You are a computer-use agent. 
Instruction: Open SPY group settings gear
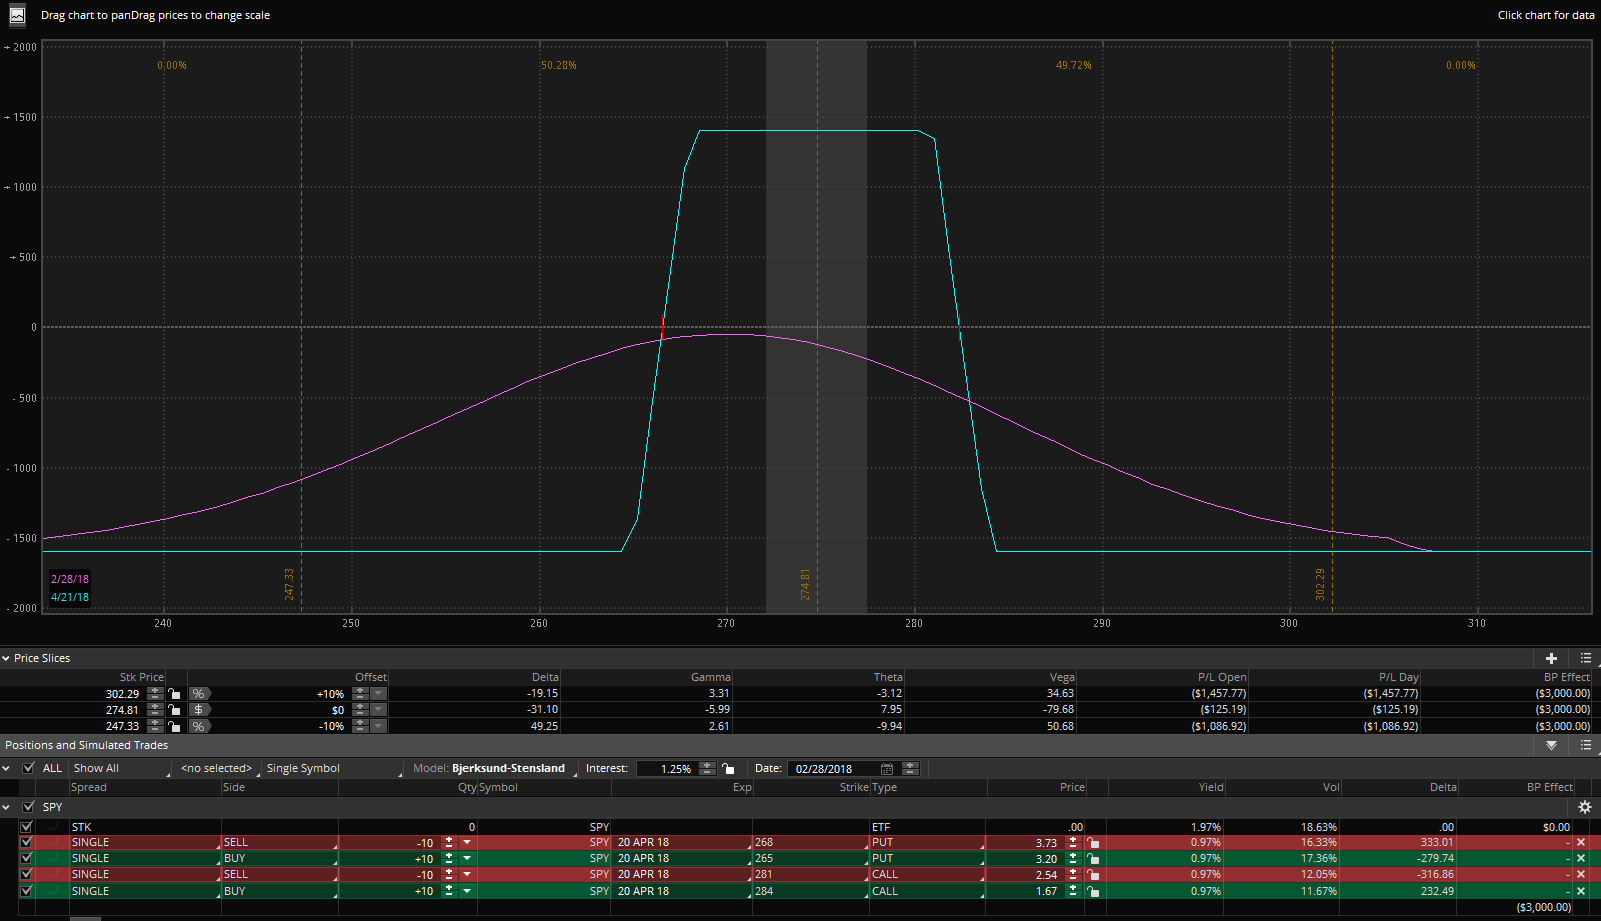tap(1584, 807)
